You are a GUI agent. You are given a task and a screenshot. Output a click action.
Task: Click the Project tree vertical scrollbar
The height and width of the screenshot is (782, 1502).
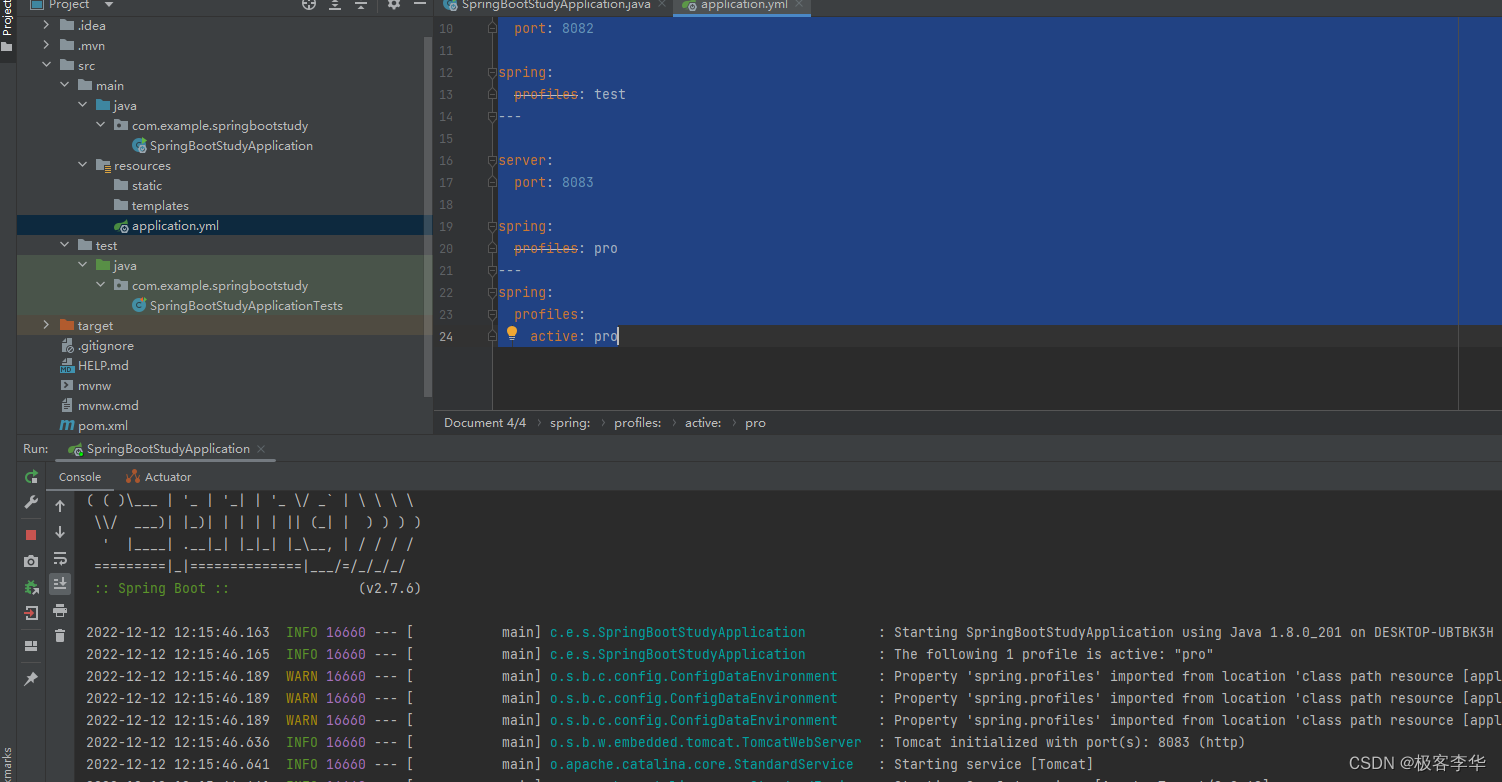(x=429, y=215)
